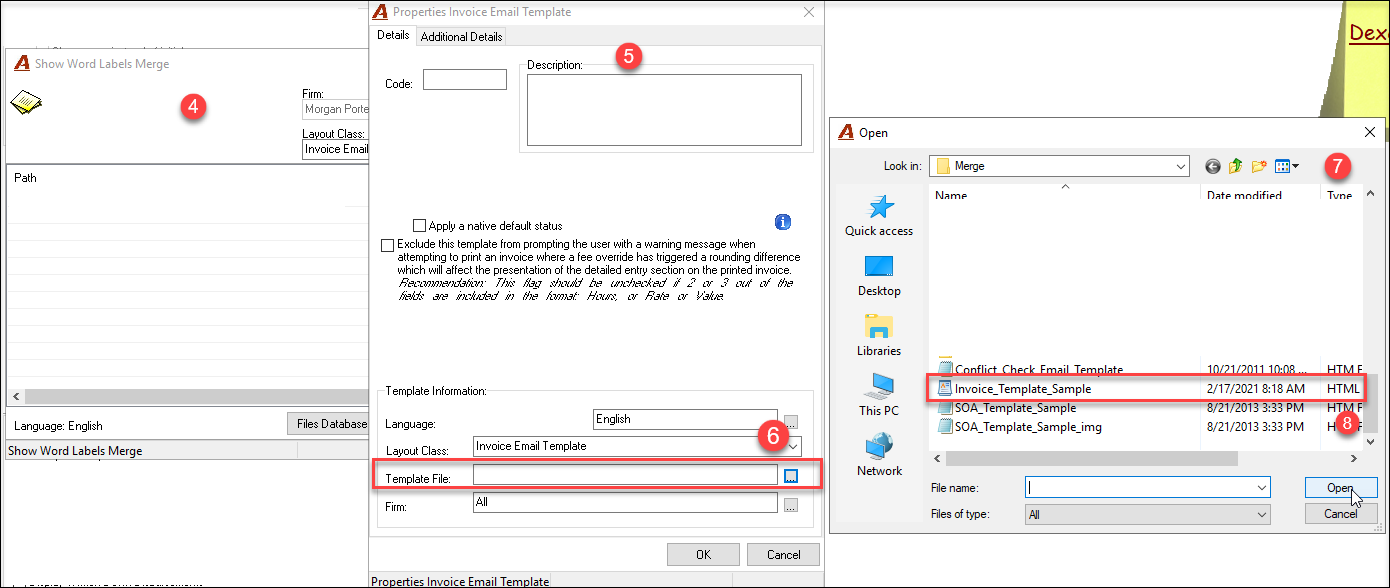Viewport: 1390px width, 588px height.
Task: Create a new folder in Open dialog
Action: tap(1259, 166)
